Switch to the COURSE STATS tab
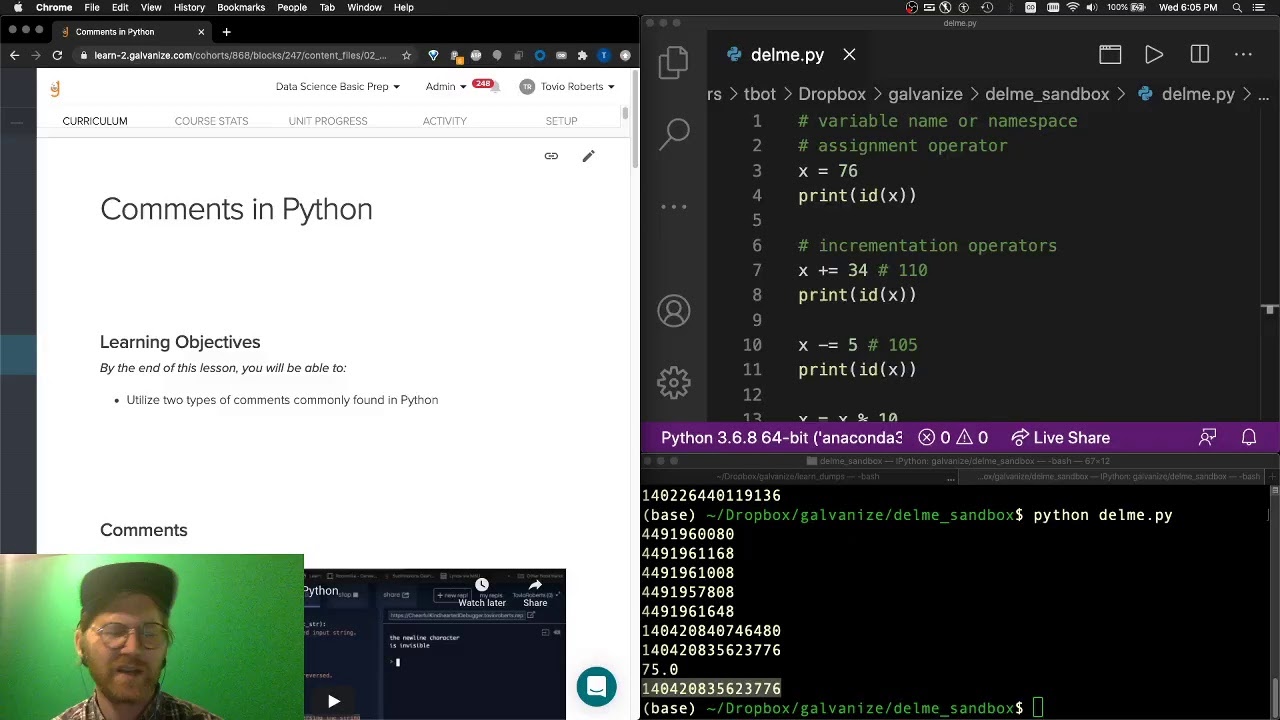The width and height of the screenshot is (1280, 720). (211, 121)
